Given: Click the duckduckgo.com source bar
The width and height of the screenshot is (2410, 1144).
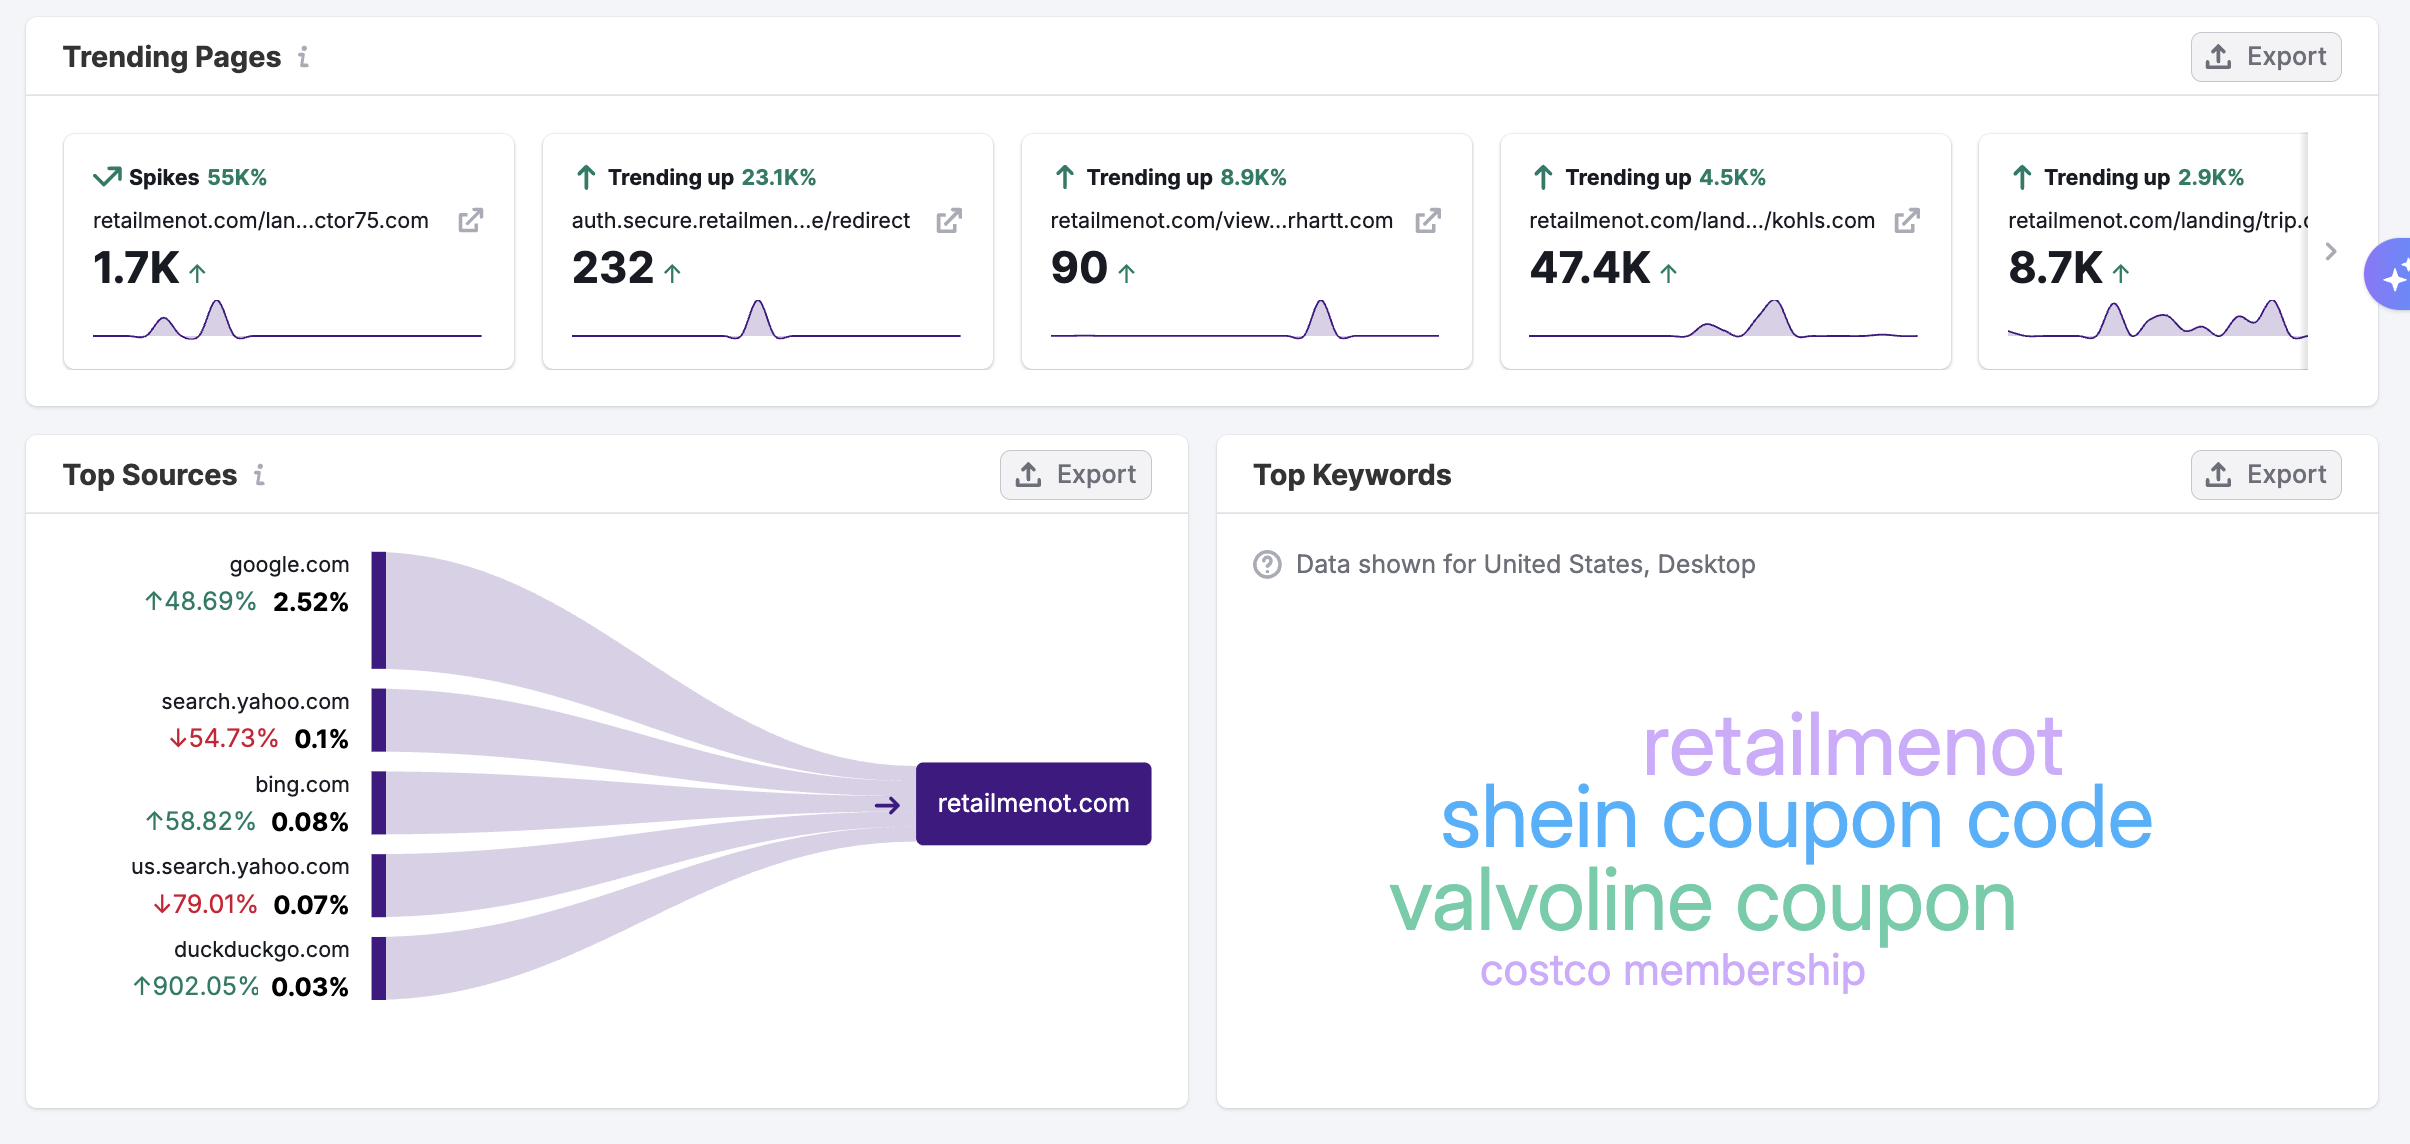Looking at the screenshot, I should [x=379, y=968].
